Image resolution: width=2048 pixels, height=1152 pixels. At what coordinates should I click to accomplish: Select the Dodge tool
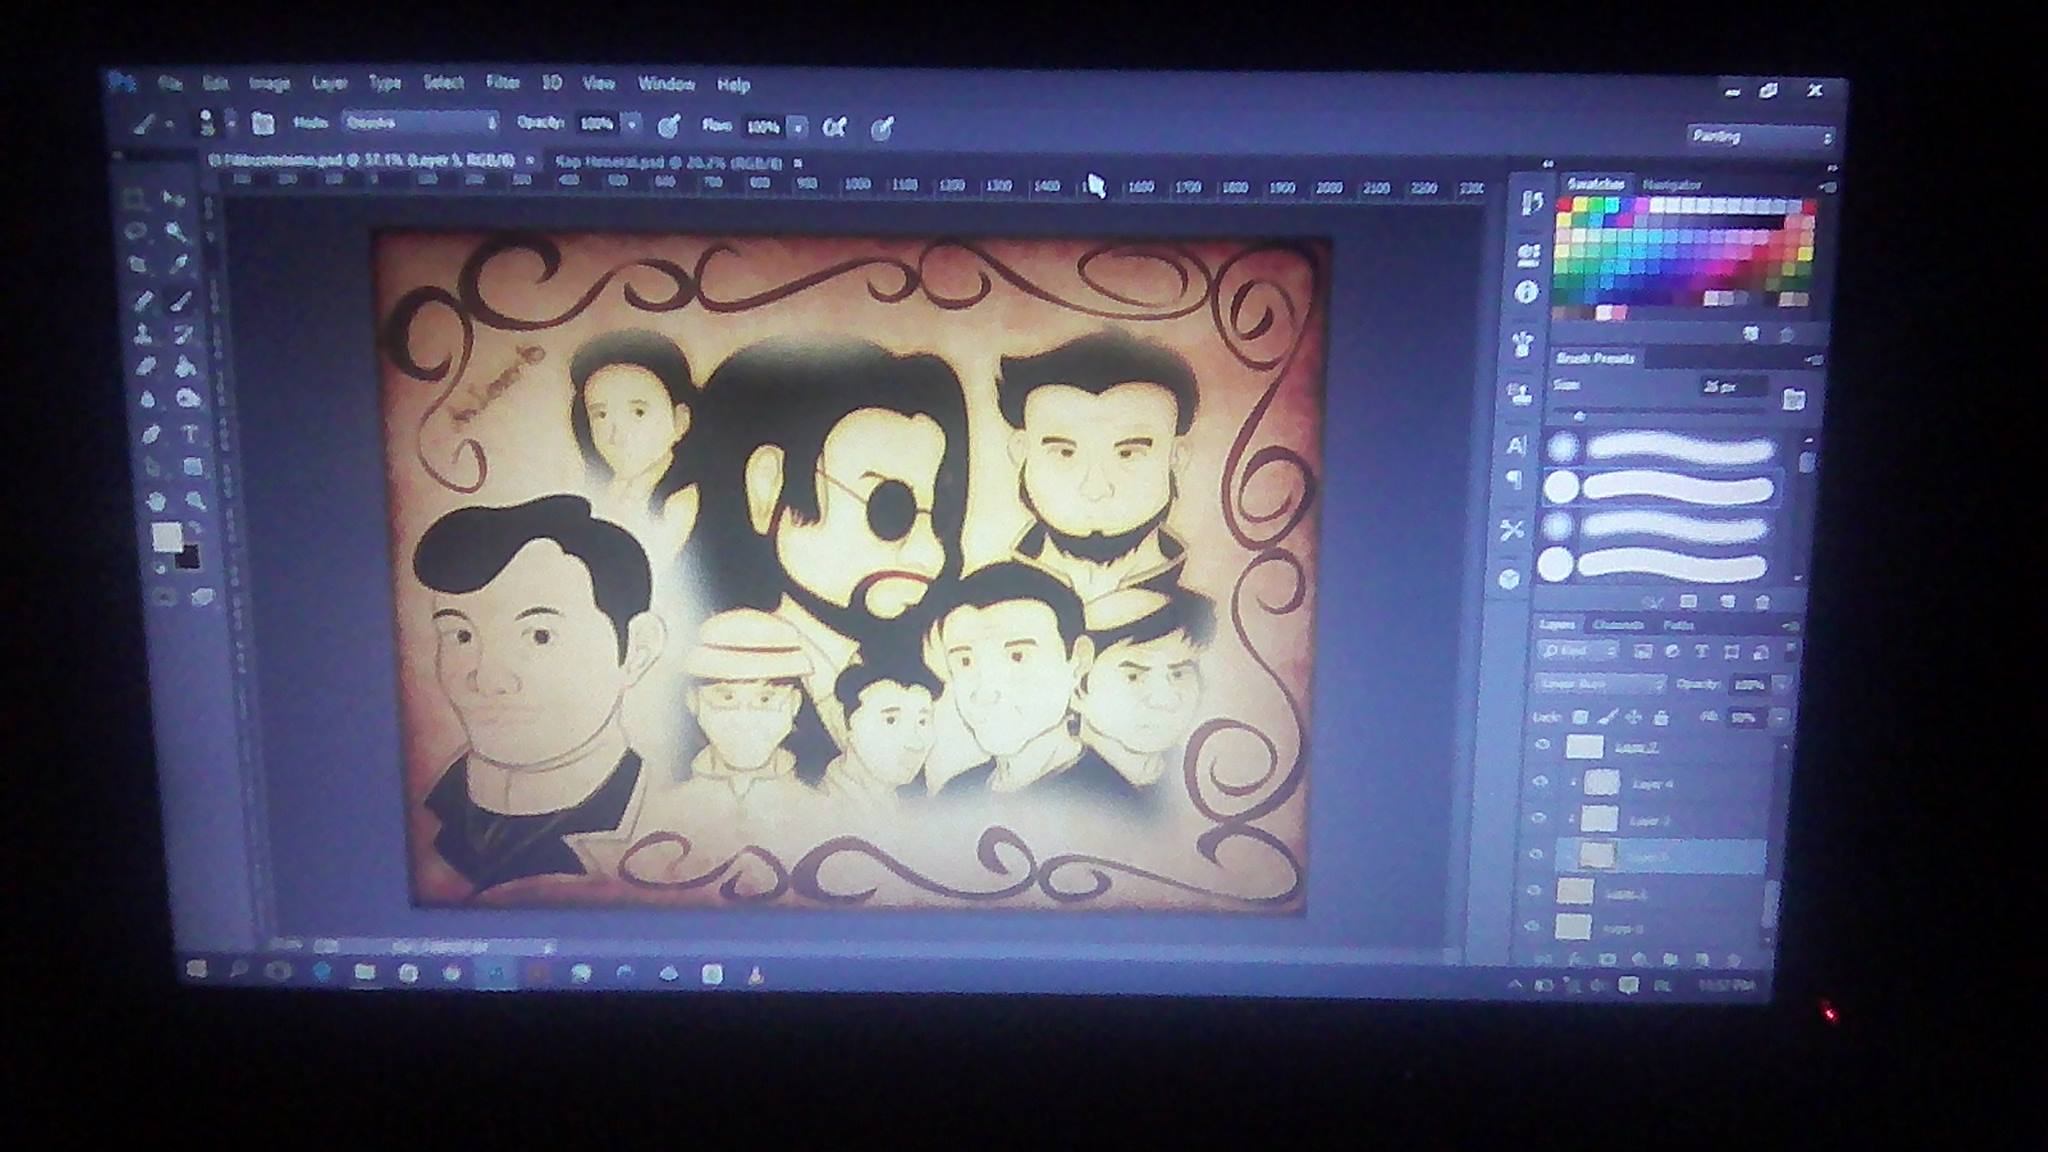click(188, 400)
